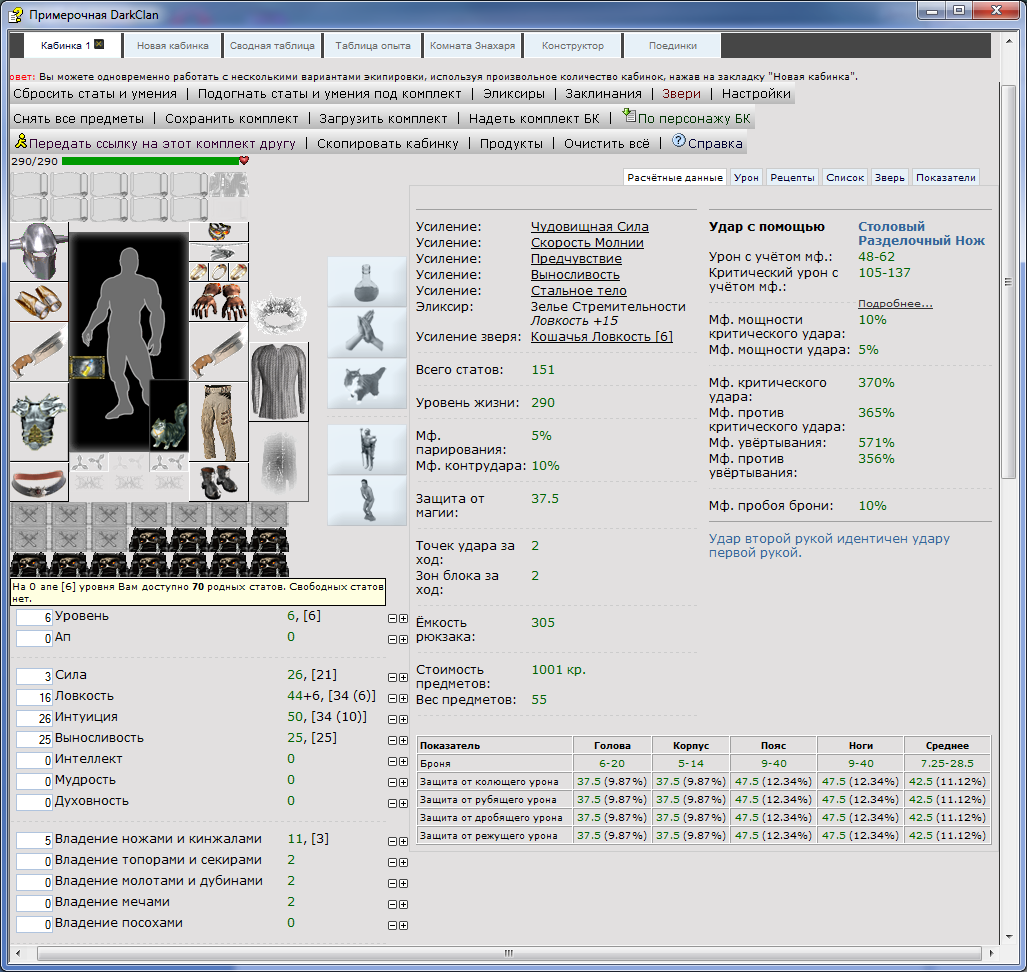Decrease Сила with the minus button
The width and height of the screenshot is (1027, 972).
coord(392,677)
